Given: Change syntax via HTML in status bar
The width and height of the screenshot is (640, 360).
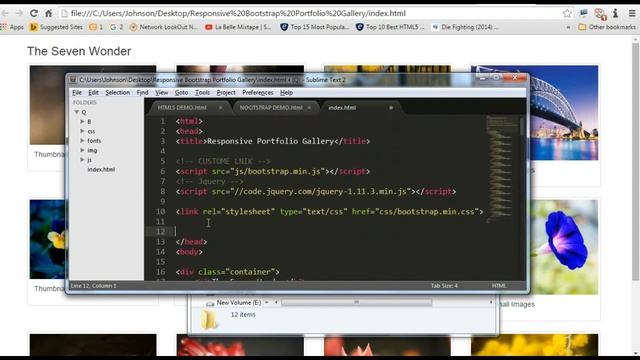Looking at the screenshot, I should 498,286.
